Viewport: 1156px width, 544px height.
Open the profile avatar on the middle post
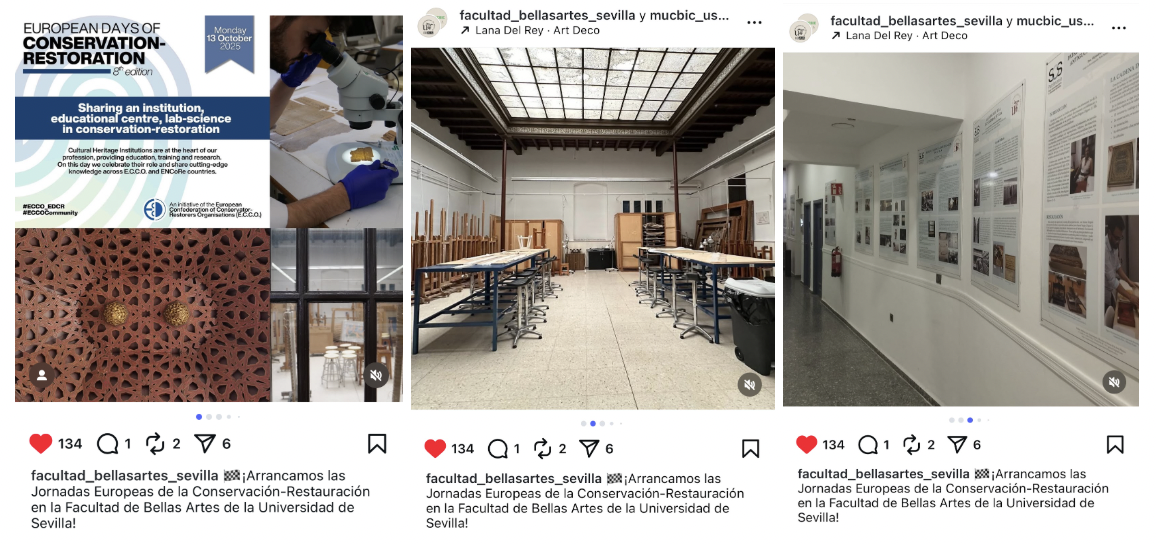pyautogui.click(x=433, y=23)
